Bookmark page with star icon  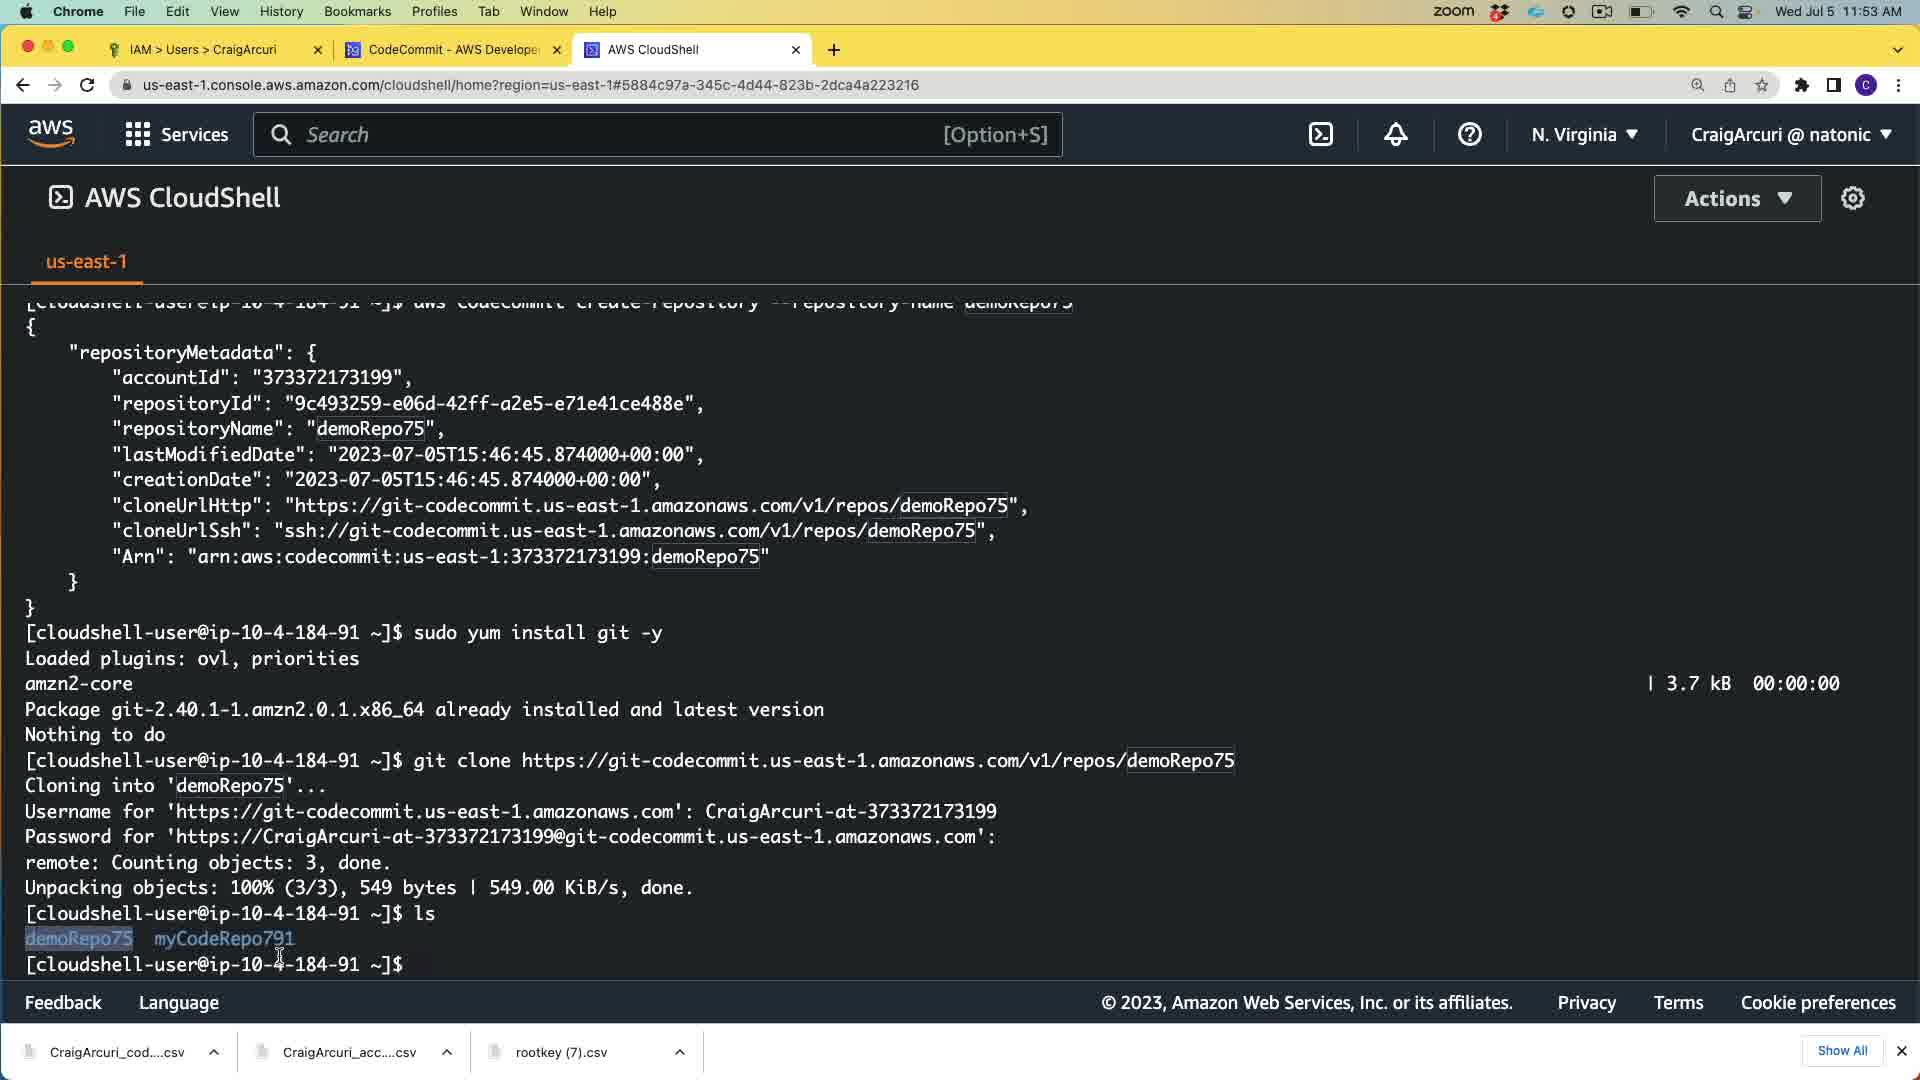click(1761, 85)
